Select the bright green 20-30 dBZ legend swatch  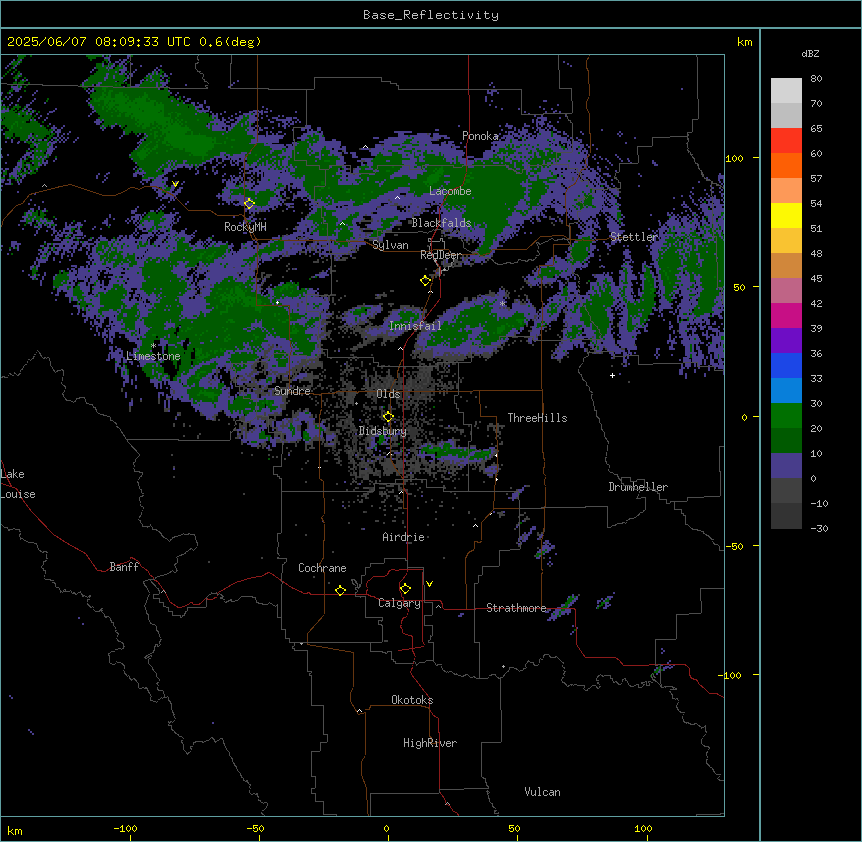coord(786,416)
